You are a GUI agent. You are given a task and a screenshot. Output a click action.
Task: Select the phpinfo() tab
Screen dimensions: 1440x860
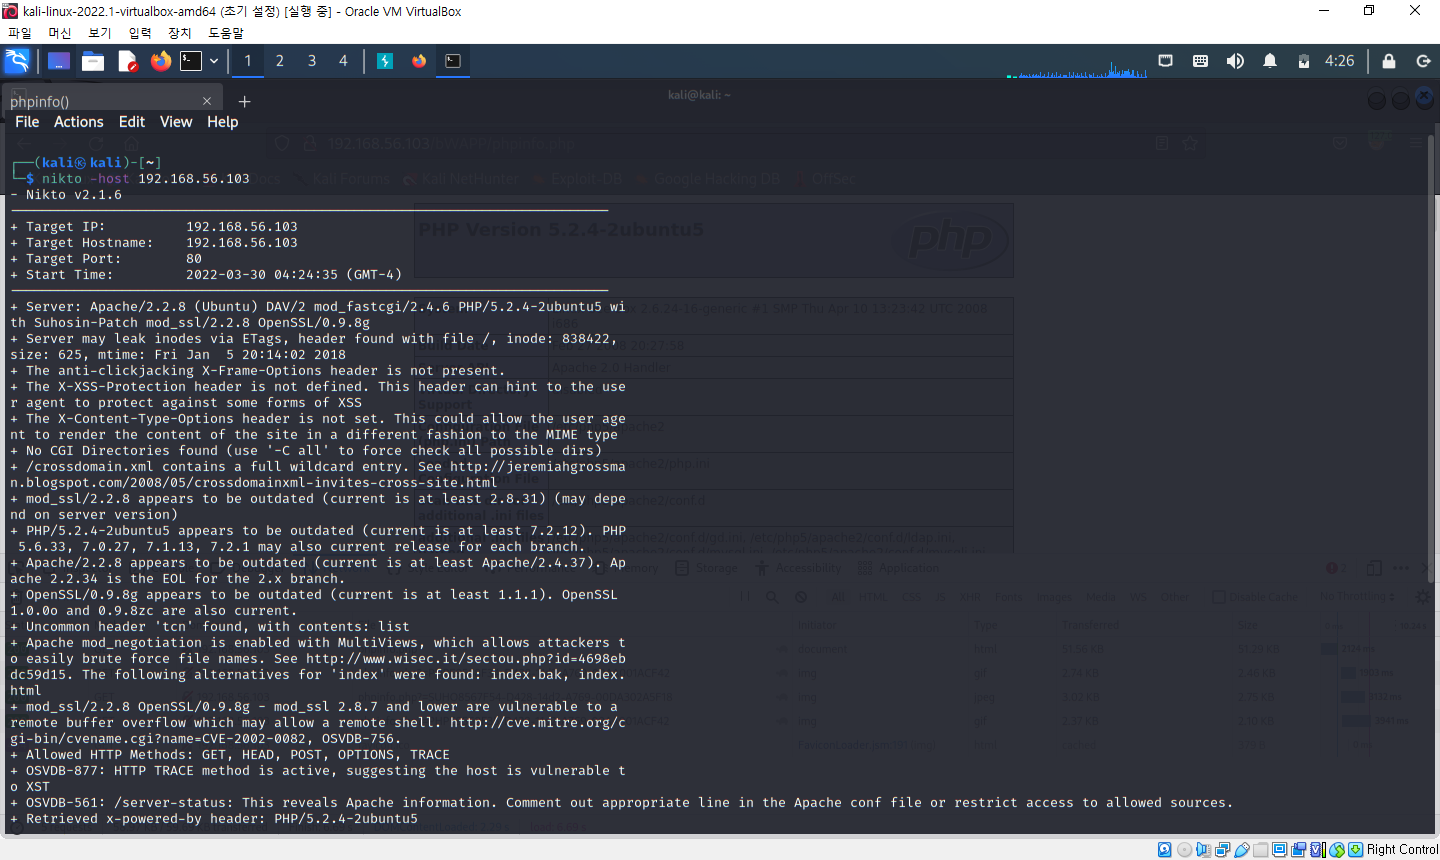[110, 101]
